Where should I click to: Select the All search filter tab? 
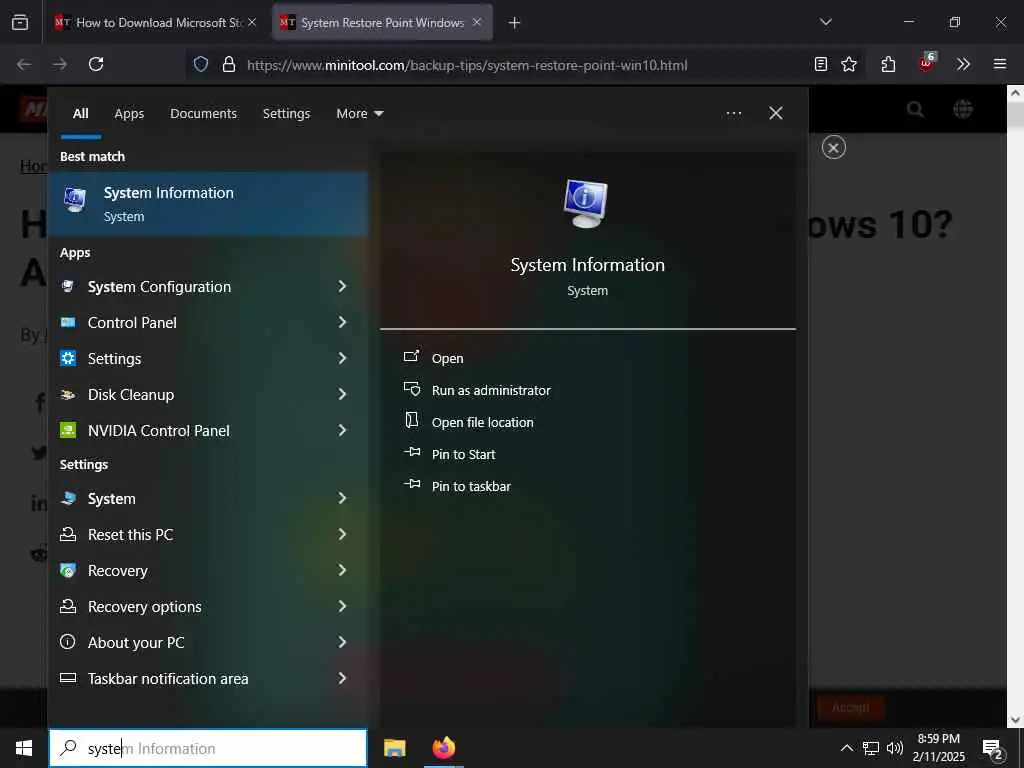pyautogui.click(x=80, y=114)
